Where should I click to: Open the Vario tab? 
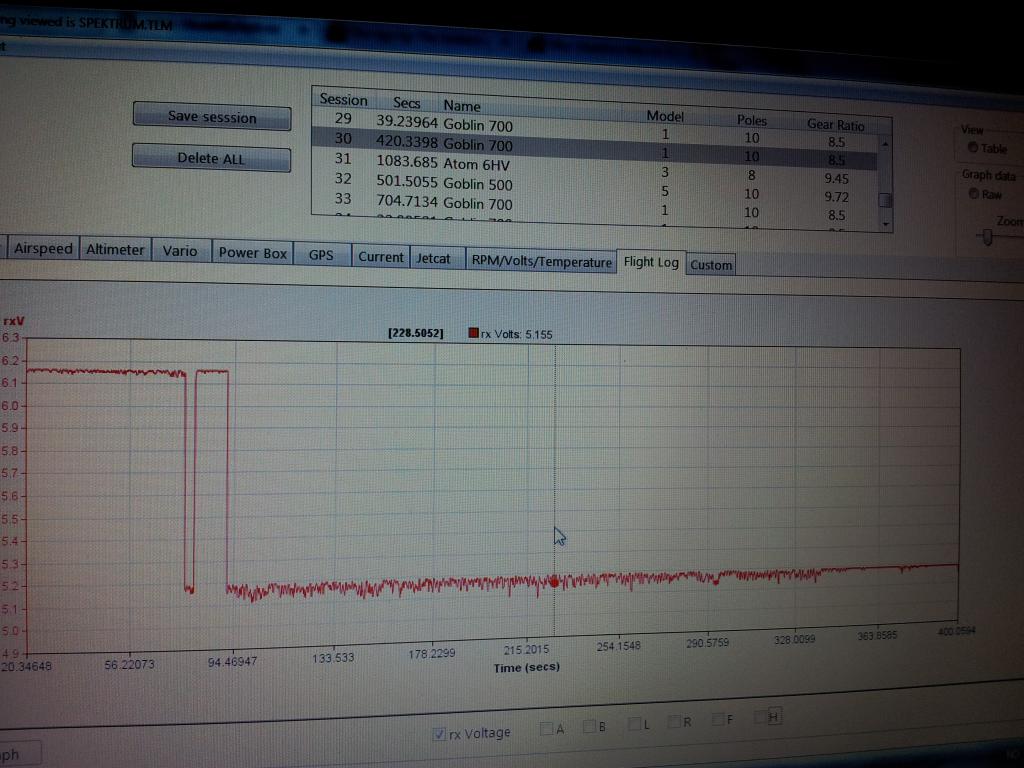(180, 251)
